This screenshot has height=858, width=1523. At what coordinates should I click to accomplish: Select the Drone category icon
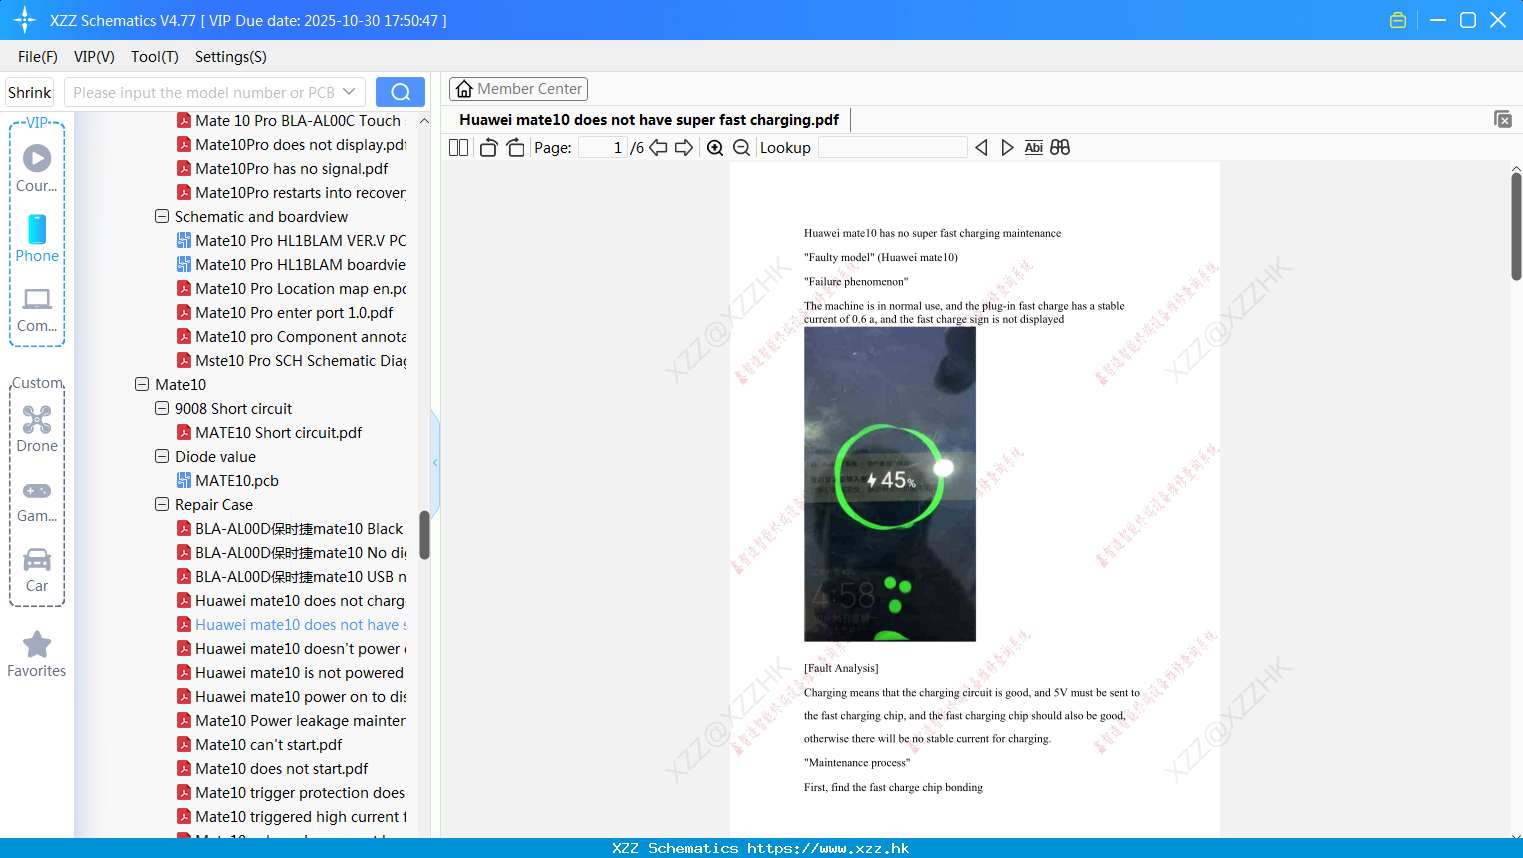click(37, 419)
